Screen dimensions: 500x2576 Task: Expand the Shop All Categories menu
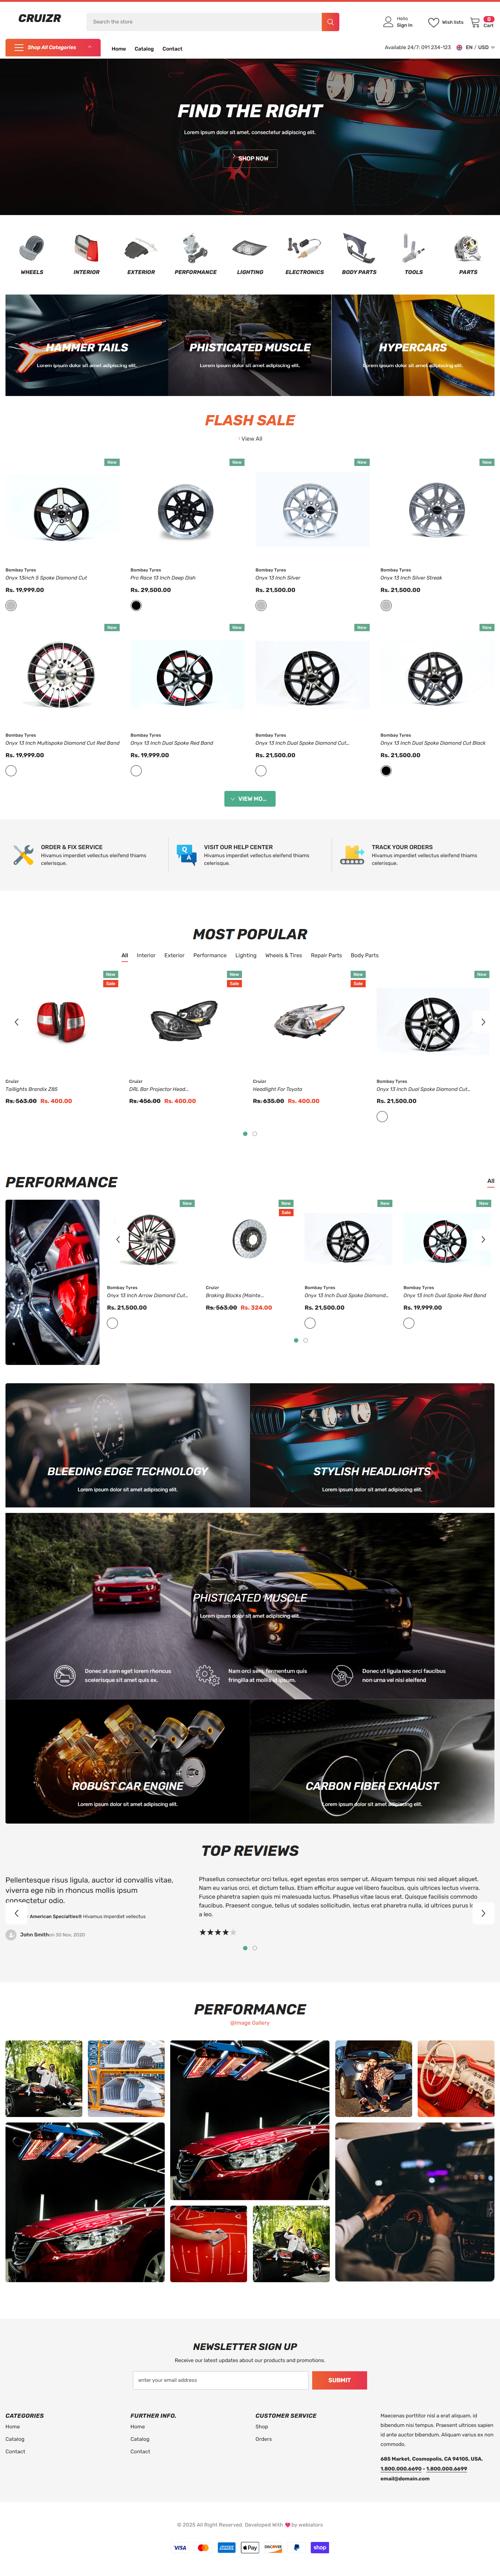(x=53, y=47)
